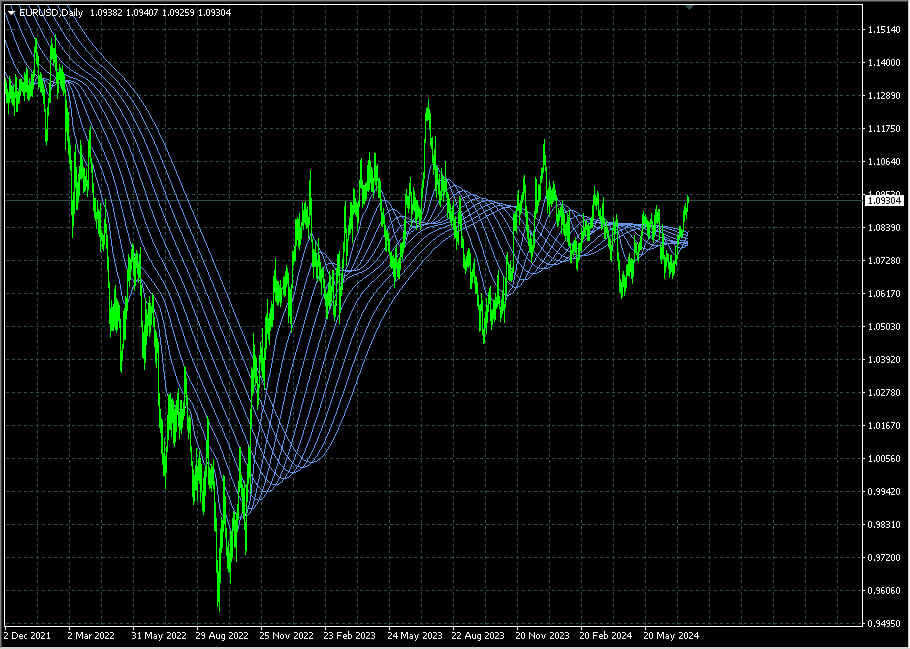Click the 1.09259 low value in header
Image resolution: width=910 pixels, height=649 pixels.
178,13
